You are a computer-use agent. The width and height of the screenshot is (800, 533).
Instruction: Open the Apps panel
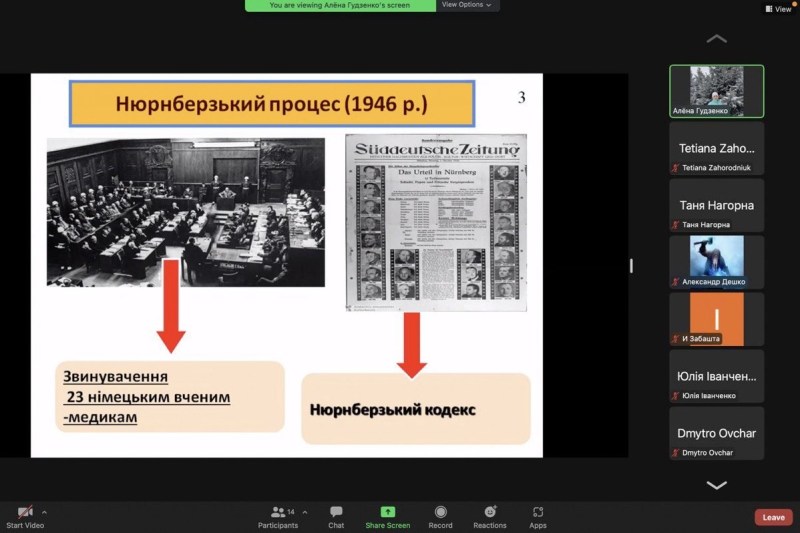coord(538,517)
